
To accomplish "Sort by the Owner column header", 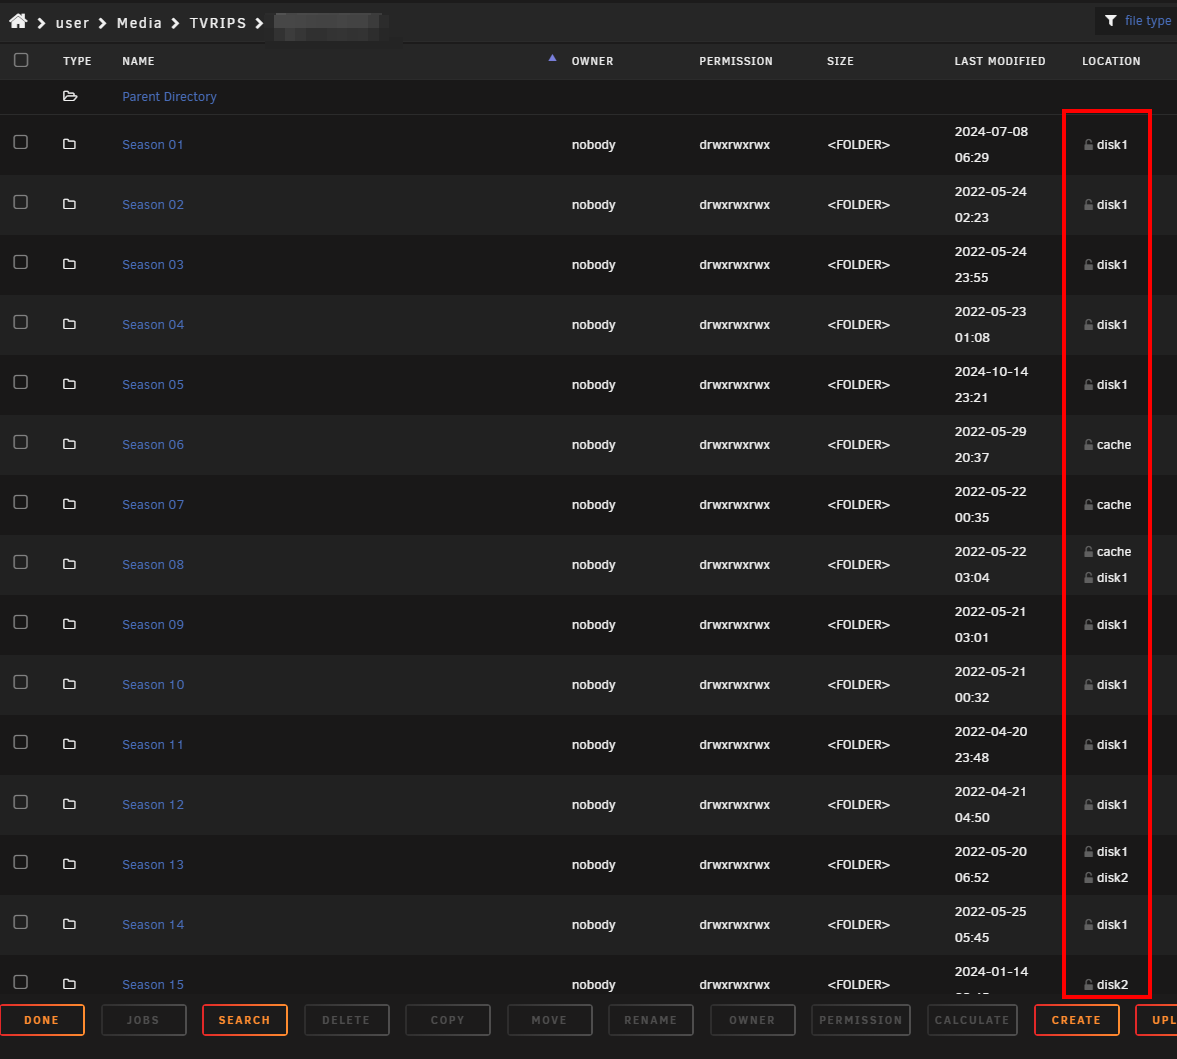I will [x=592, y=62].
